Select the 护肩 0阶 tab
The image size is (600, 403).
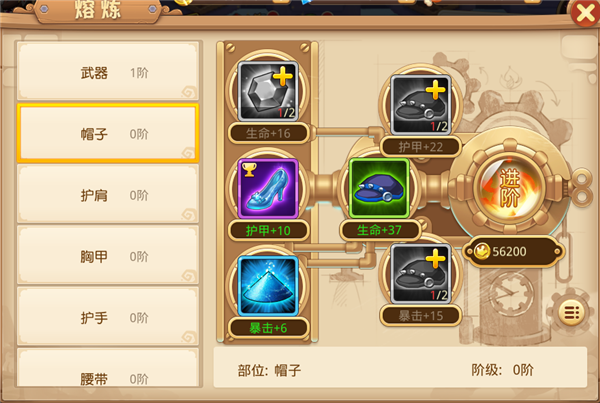pyautogui.click(x=108, y=194)
